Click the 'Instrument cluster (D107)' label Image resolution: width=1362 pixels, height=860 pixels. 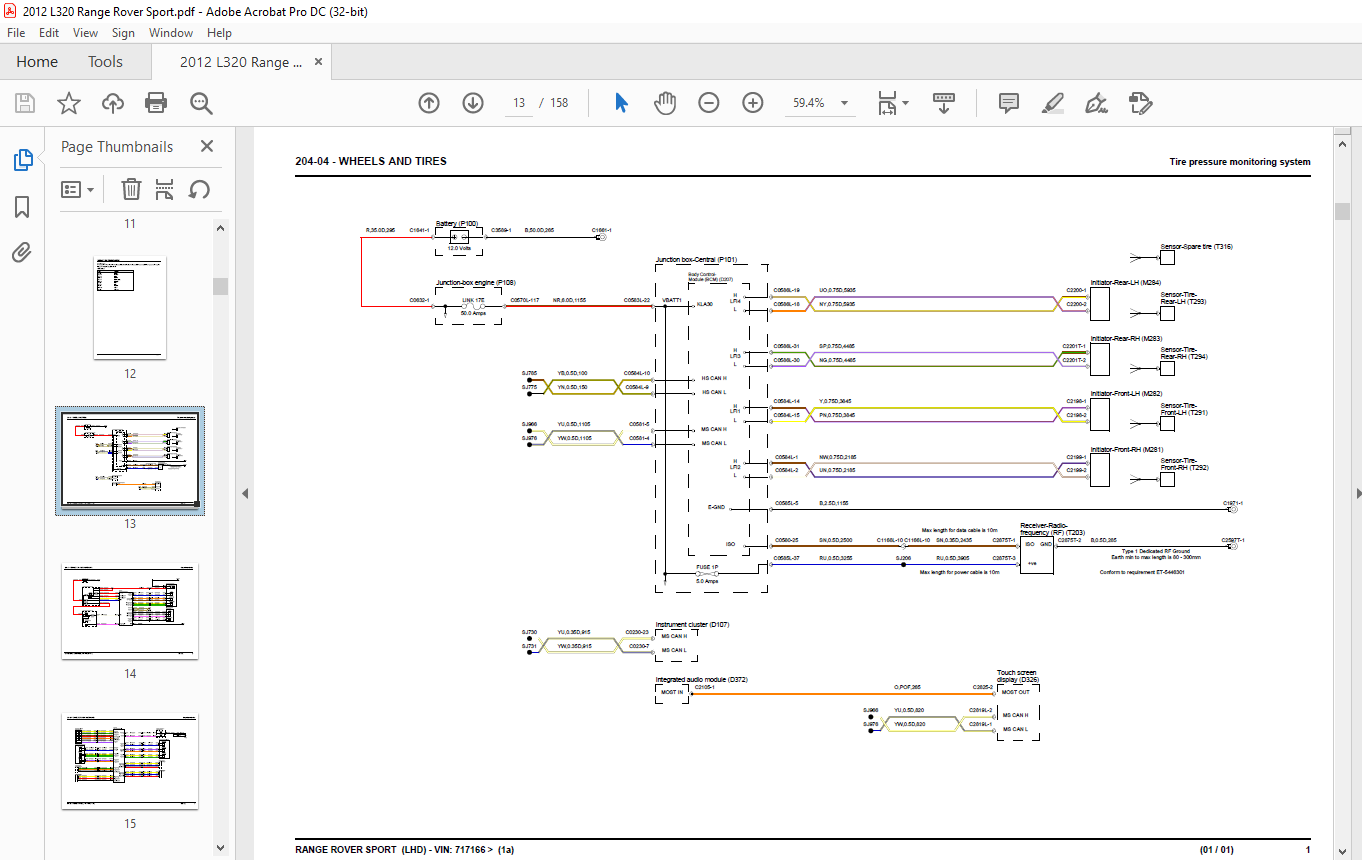point(692,624)
